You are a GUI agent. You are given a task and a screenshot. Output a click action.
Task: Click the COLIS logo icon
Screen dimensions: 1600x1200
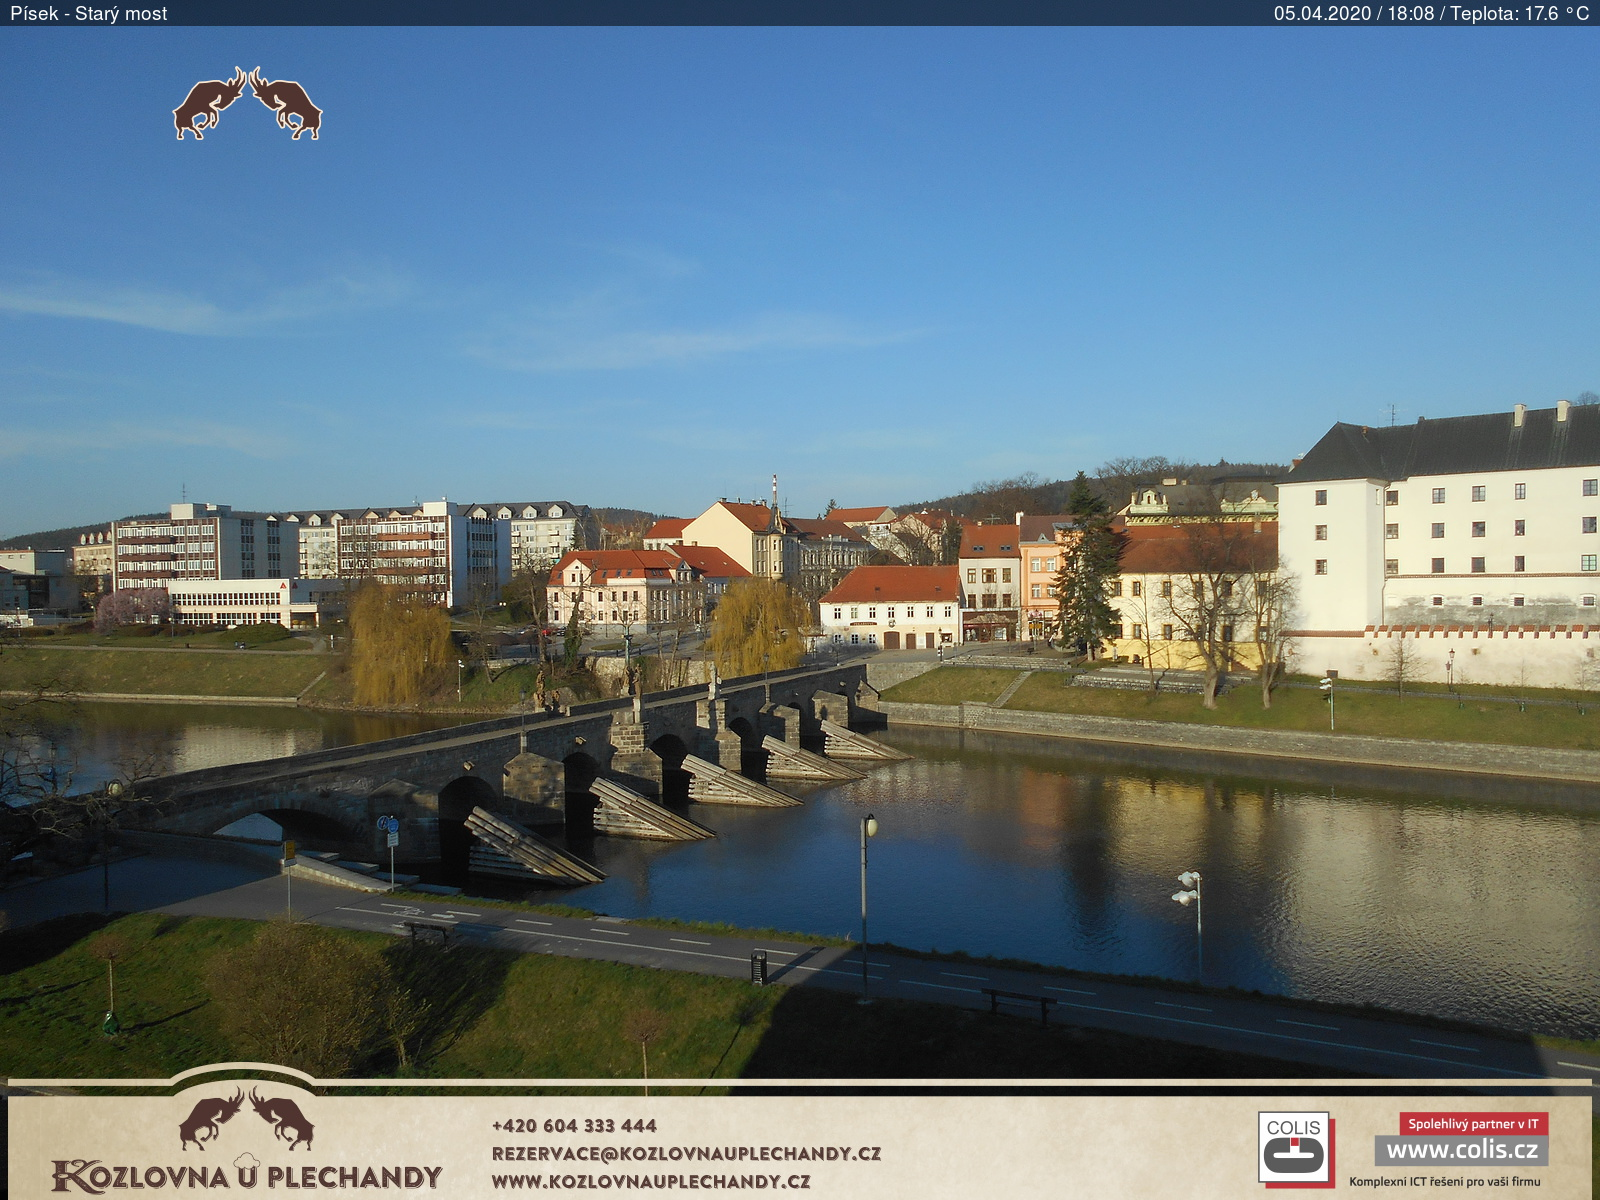[x=1295, y=1149]
